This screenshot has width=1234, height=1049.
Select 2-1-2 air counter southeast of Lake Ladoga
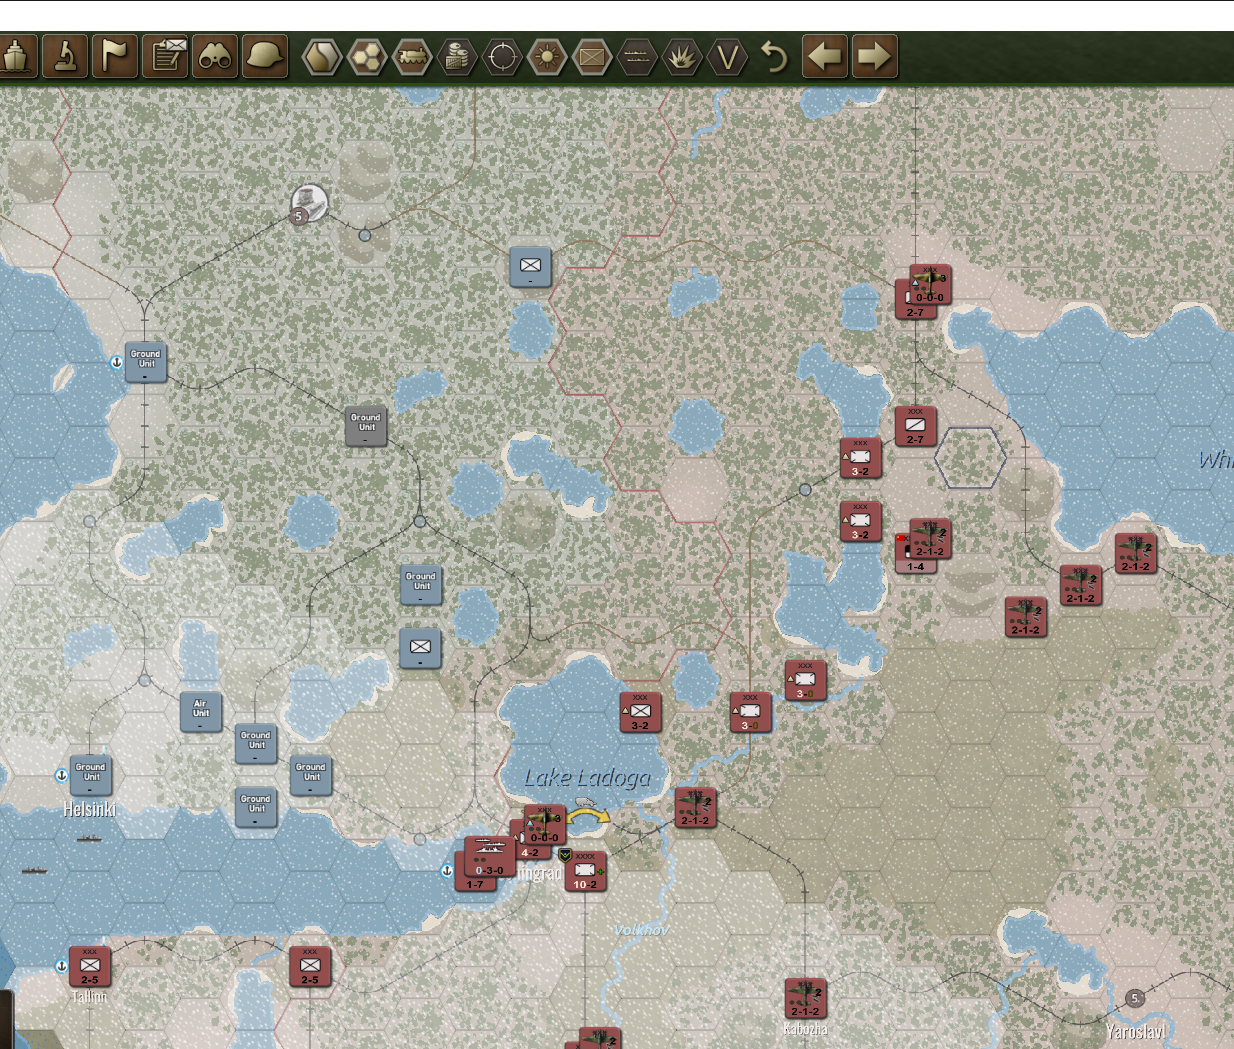(x=695, y=807)
